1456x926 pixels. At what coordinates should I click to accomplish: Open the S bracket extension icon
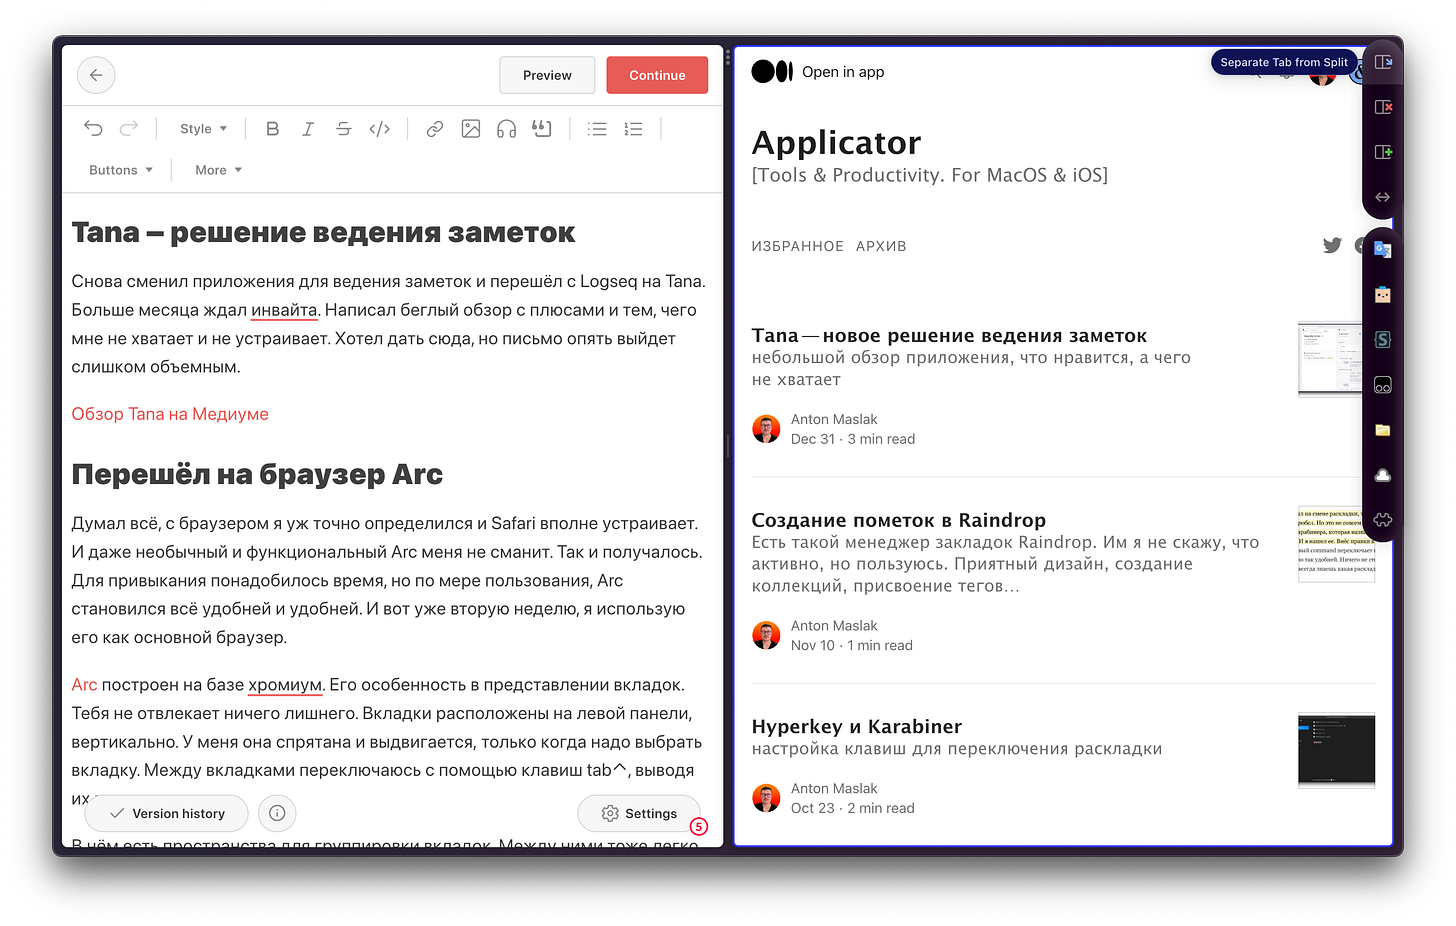pos(1383,339)
